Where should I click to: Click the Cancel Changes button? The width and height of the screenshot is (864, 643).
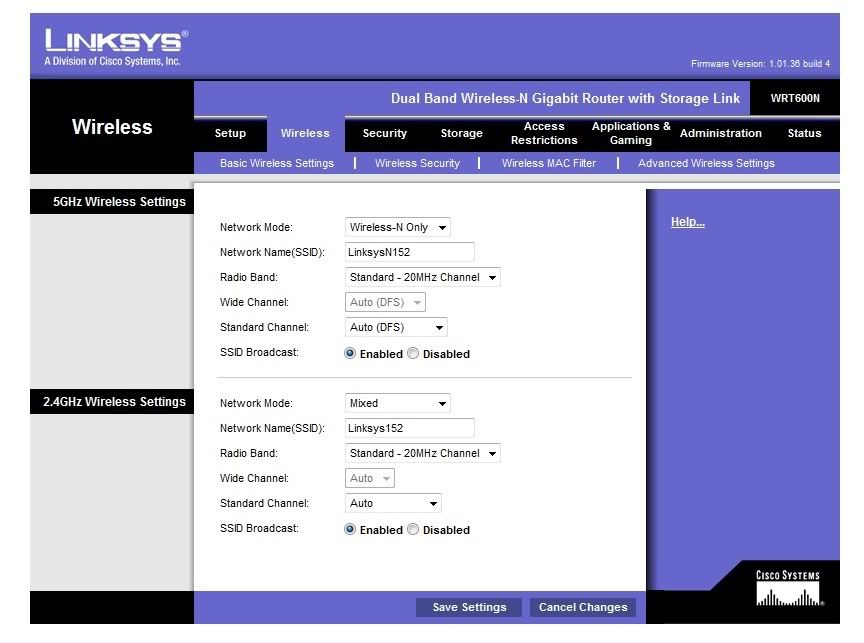[583, 607]
